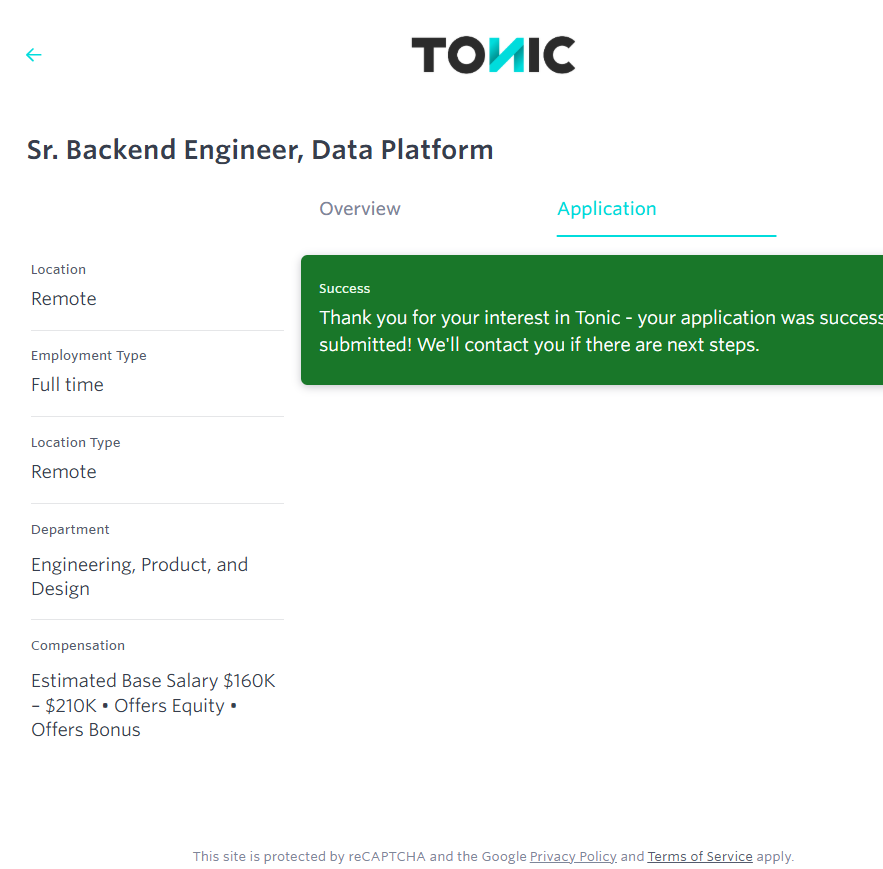Click the Tonic logo
Image resolution: width=883 pixels, height=869 pixels.
493,55
